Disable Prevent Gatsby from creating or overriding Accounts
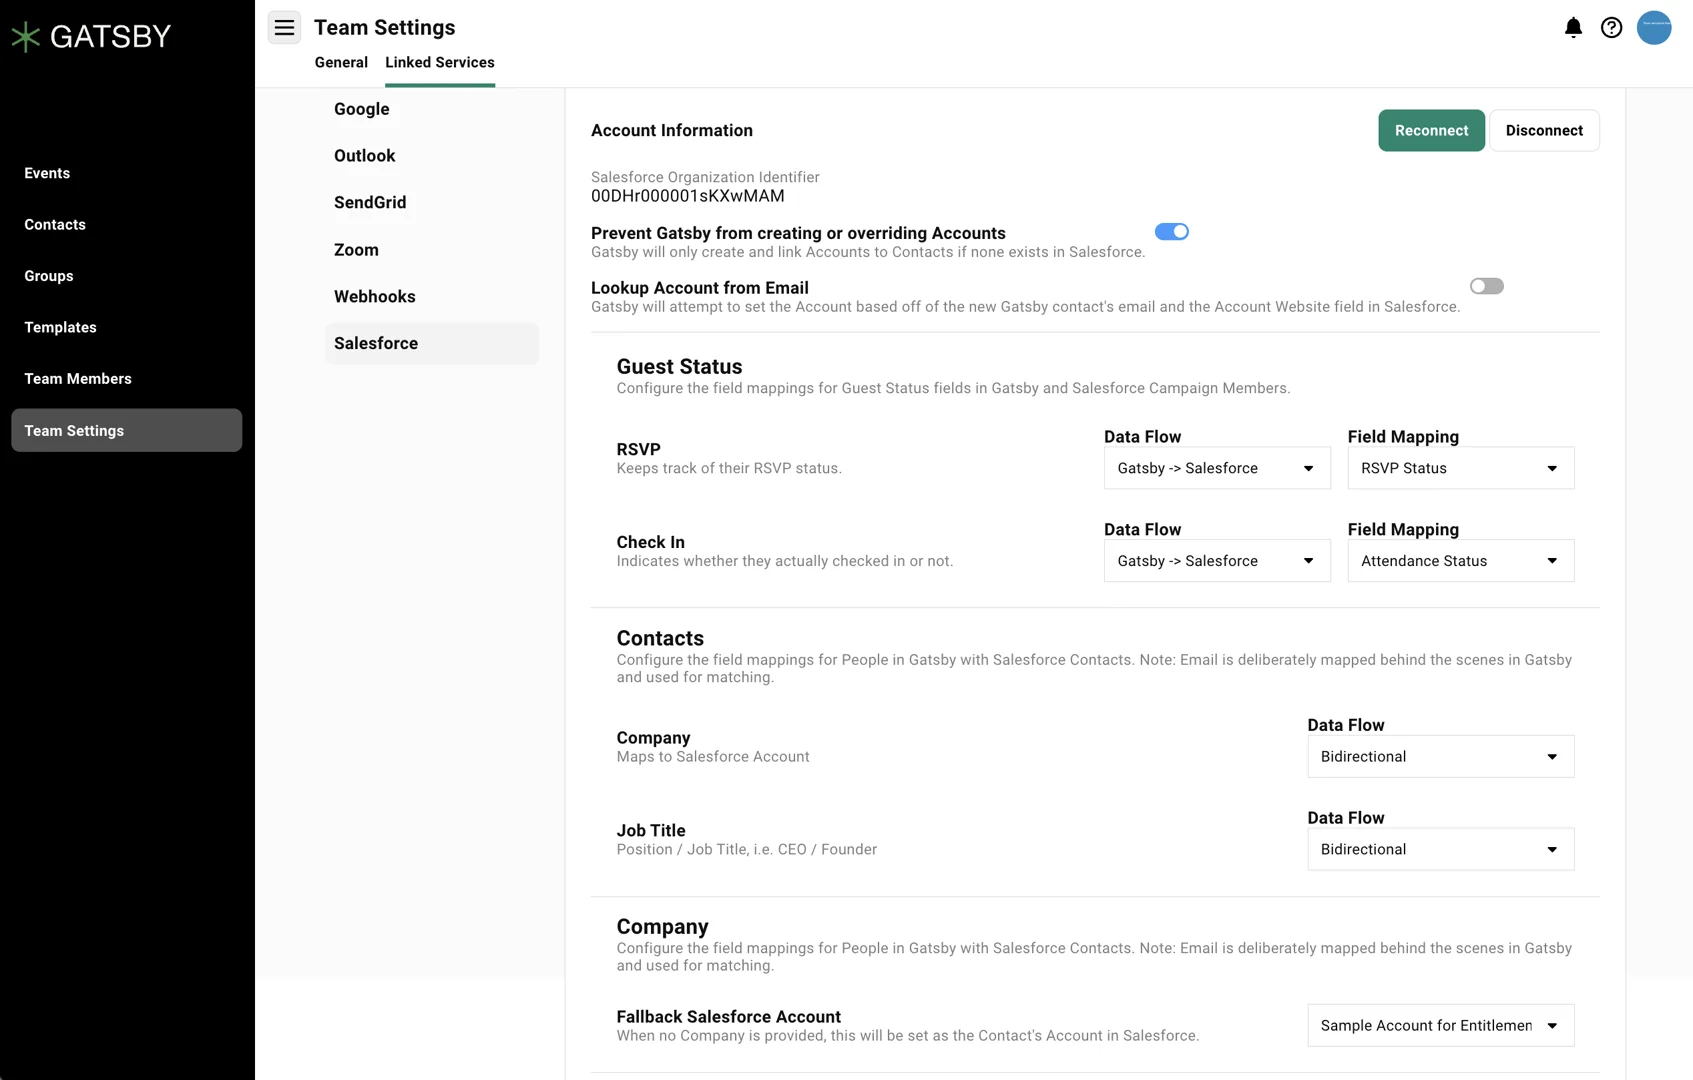This screenshot has height=1080, width=1693. pos(1170,231)
